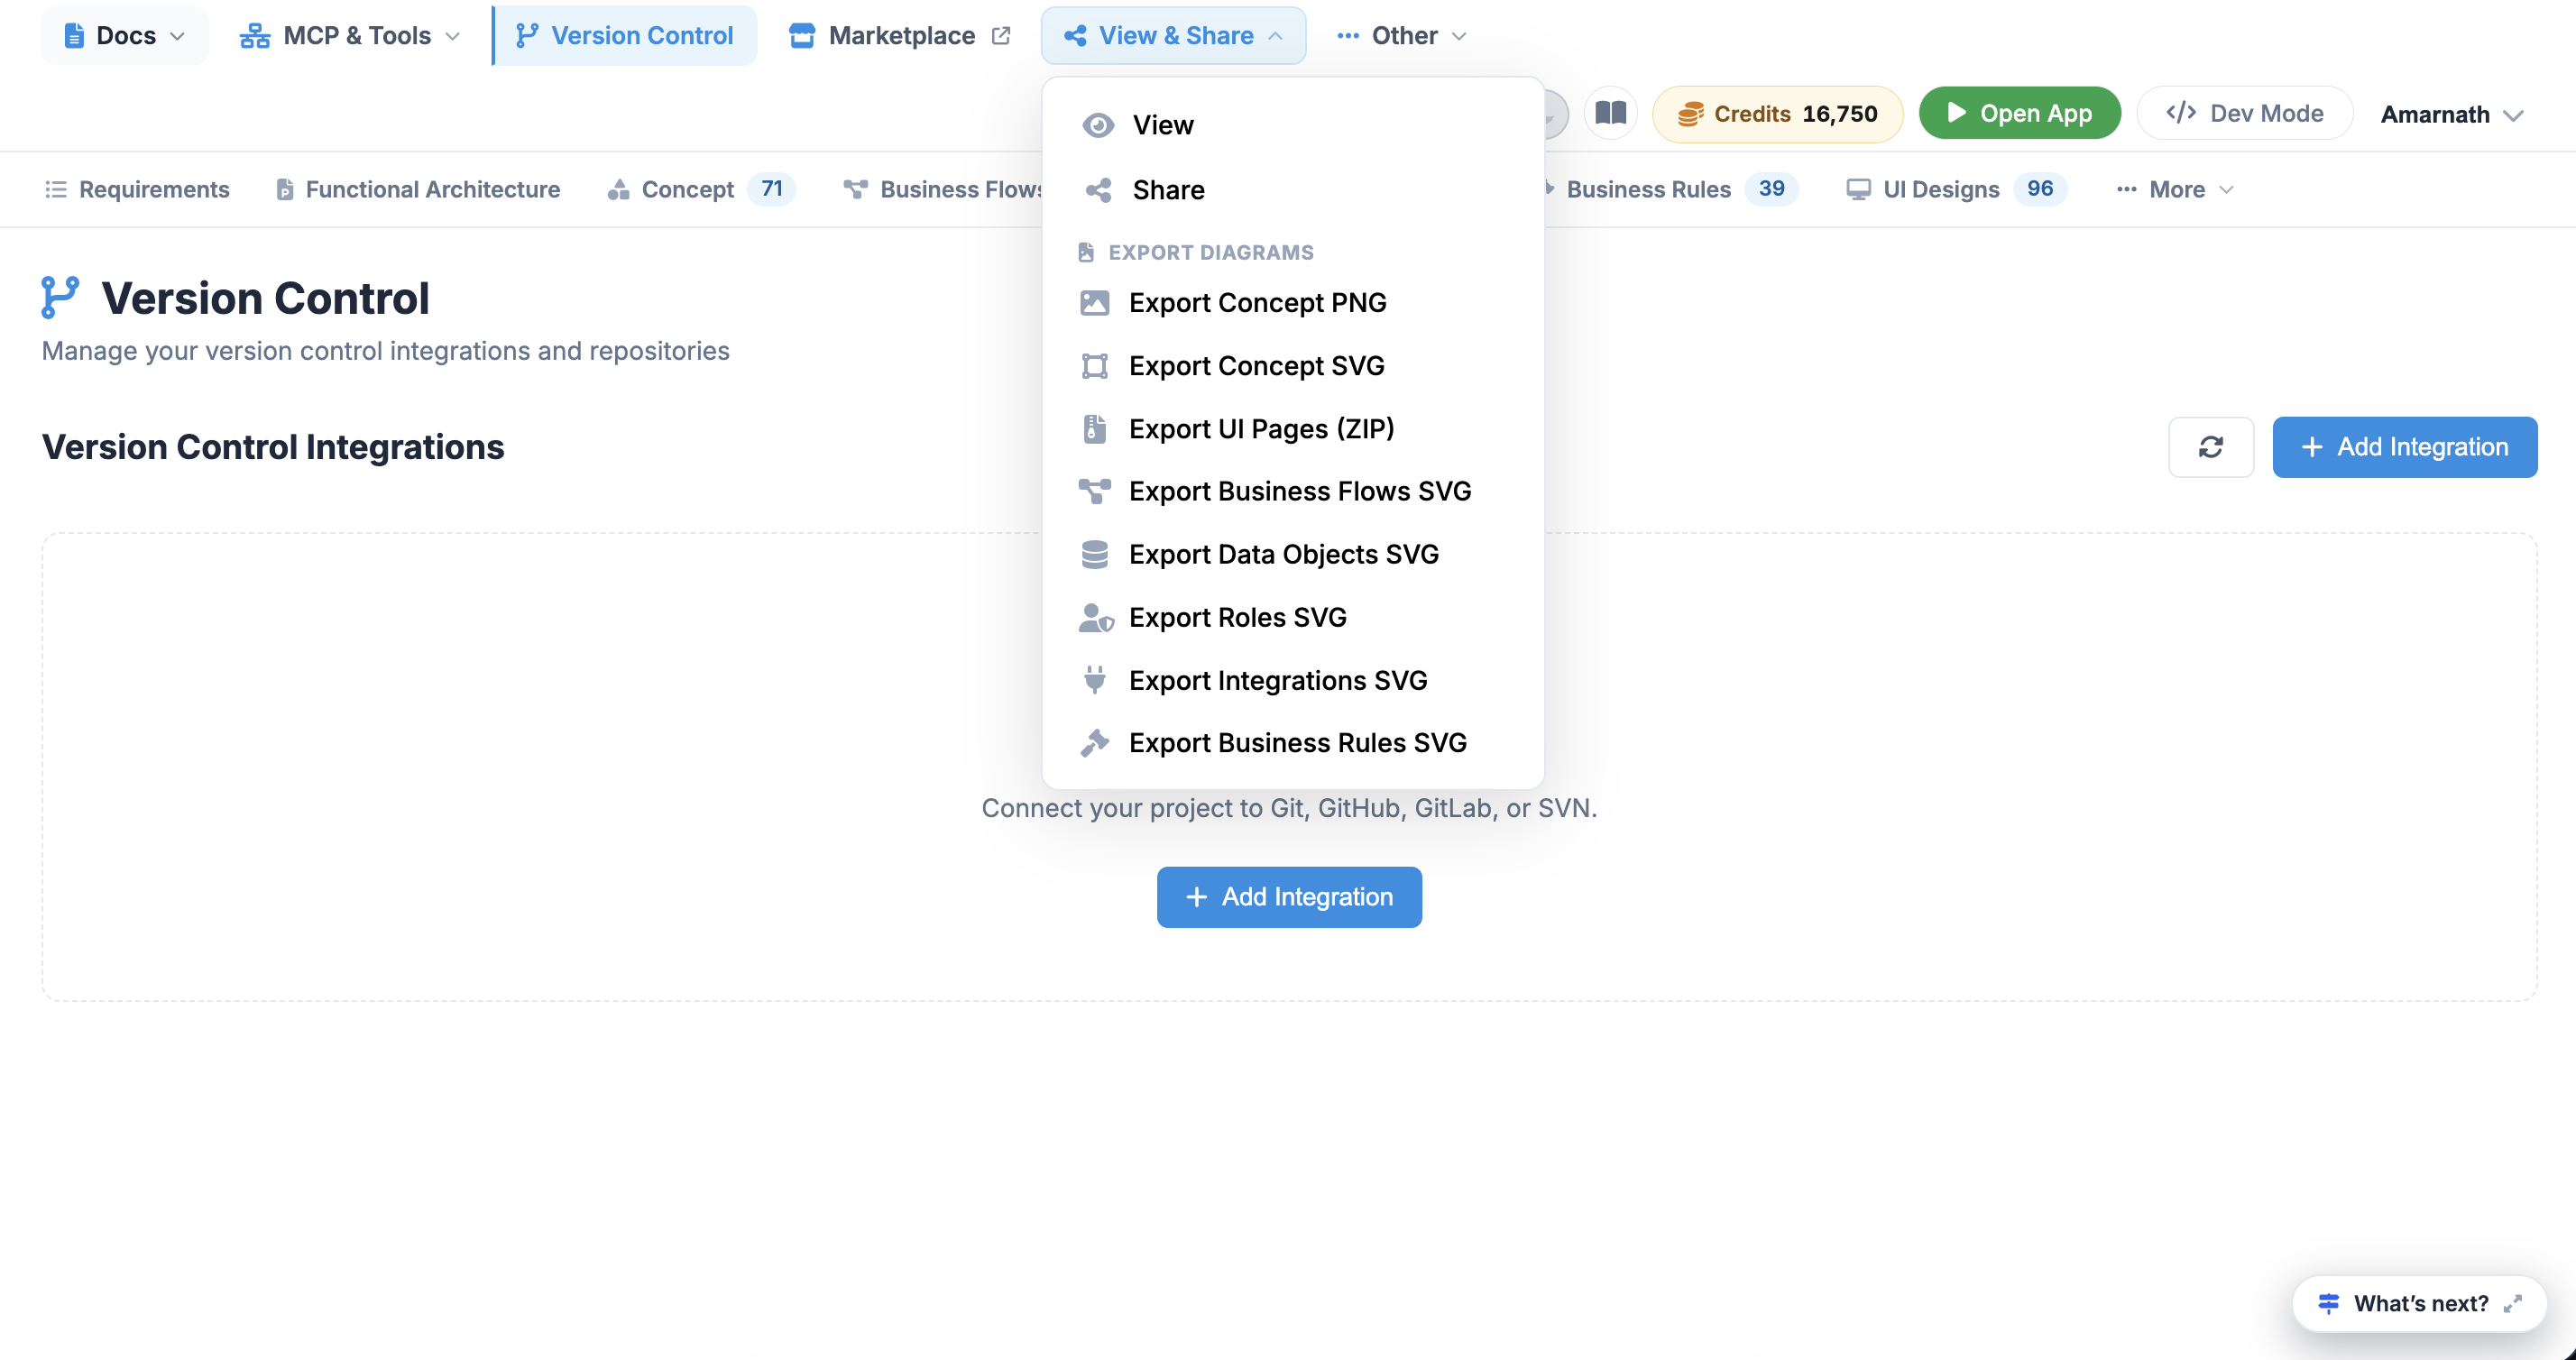Viewport: 2576px width, 1360px height.
Task: Switch to the Business Rules tab
Action: pos(1672,189)
